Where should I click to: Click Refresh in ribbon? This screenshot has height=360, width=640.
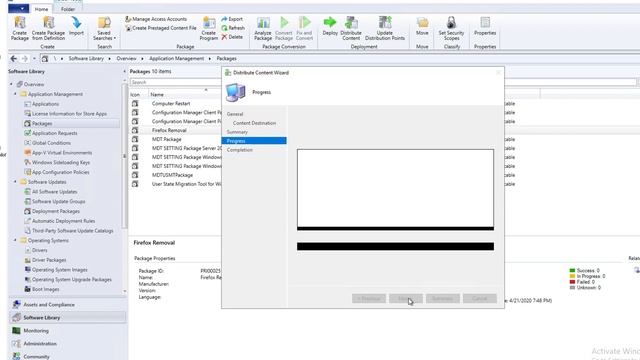tap(233, 28)
